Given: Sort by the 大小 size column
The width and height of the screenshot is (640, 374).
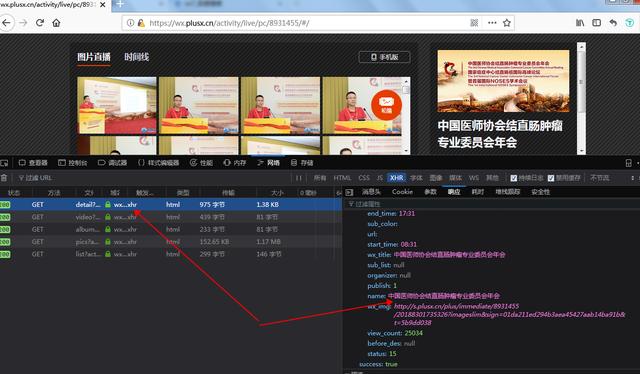Looking at the screenshot, I should [277, 192].
